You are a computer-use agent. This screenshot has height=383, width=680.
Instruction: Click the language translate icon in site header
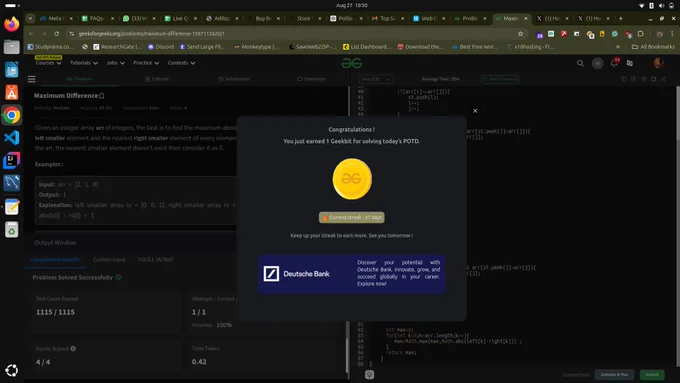(630, 63)
